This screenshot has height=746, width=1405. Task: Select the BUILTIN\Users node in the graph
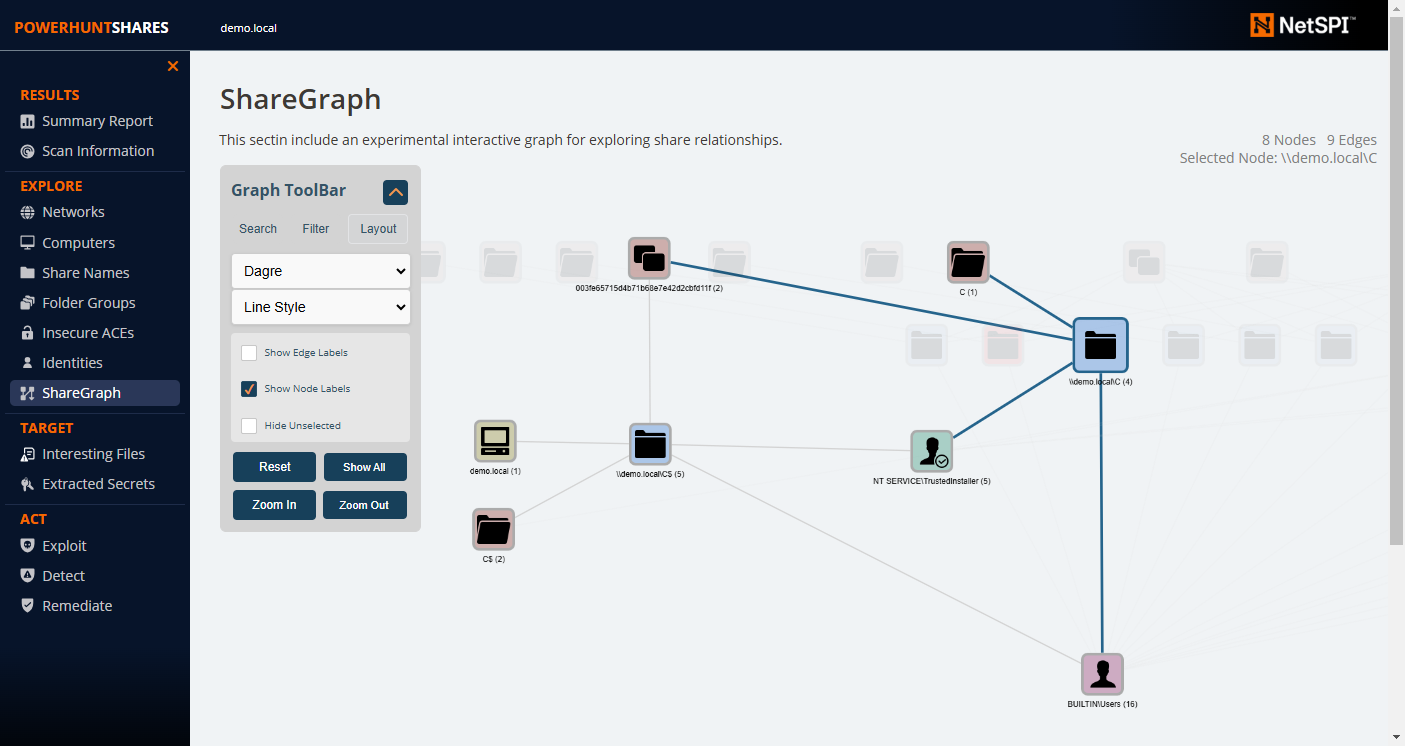[1102, 674]
